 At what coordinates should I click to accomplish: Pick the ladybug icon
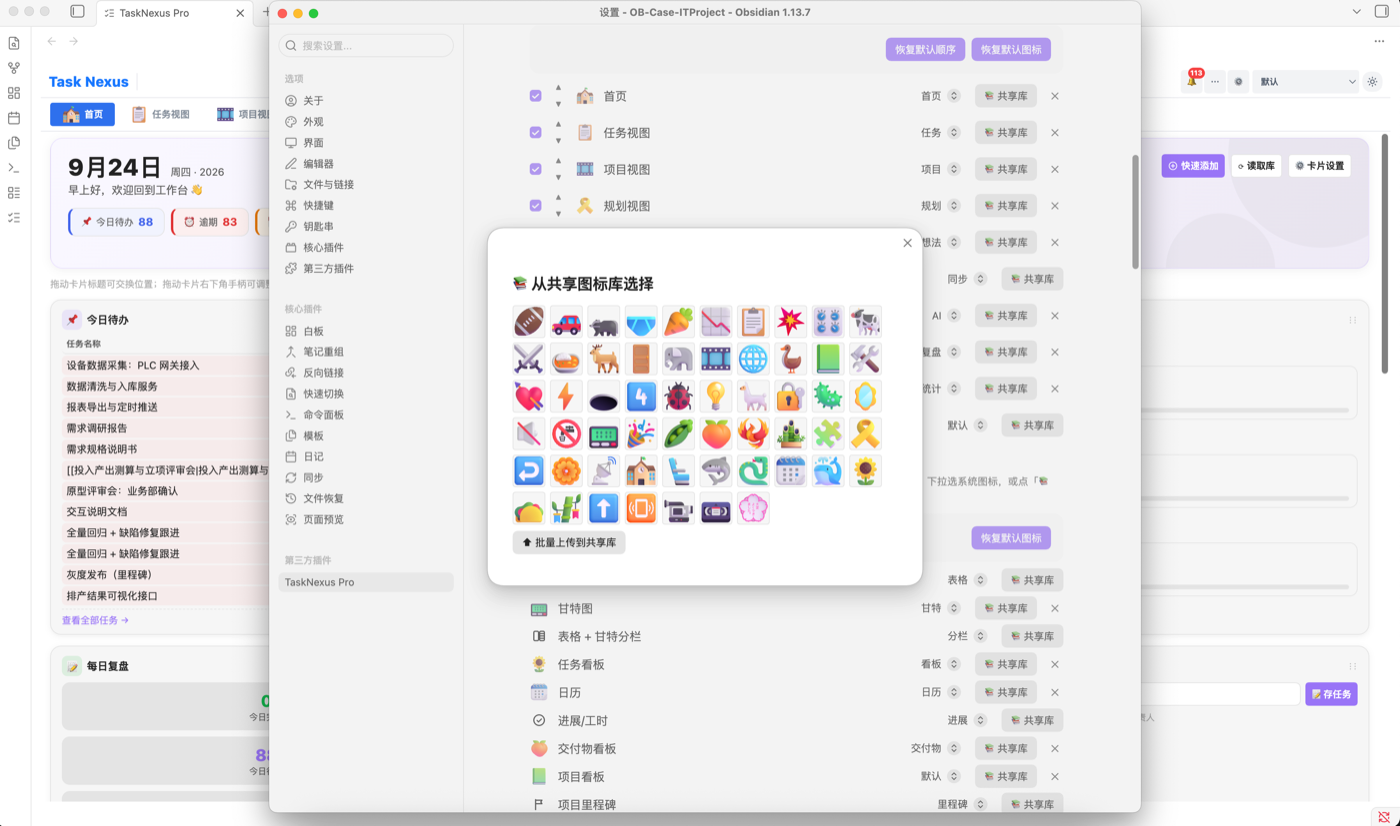[678, 396]
